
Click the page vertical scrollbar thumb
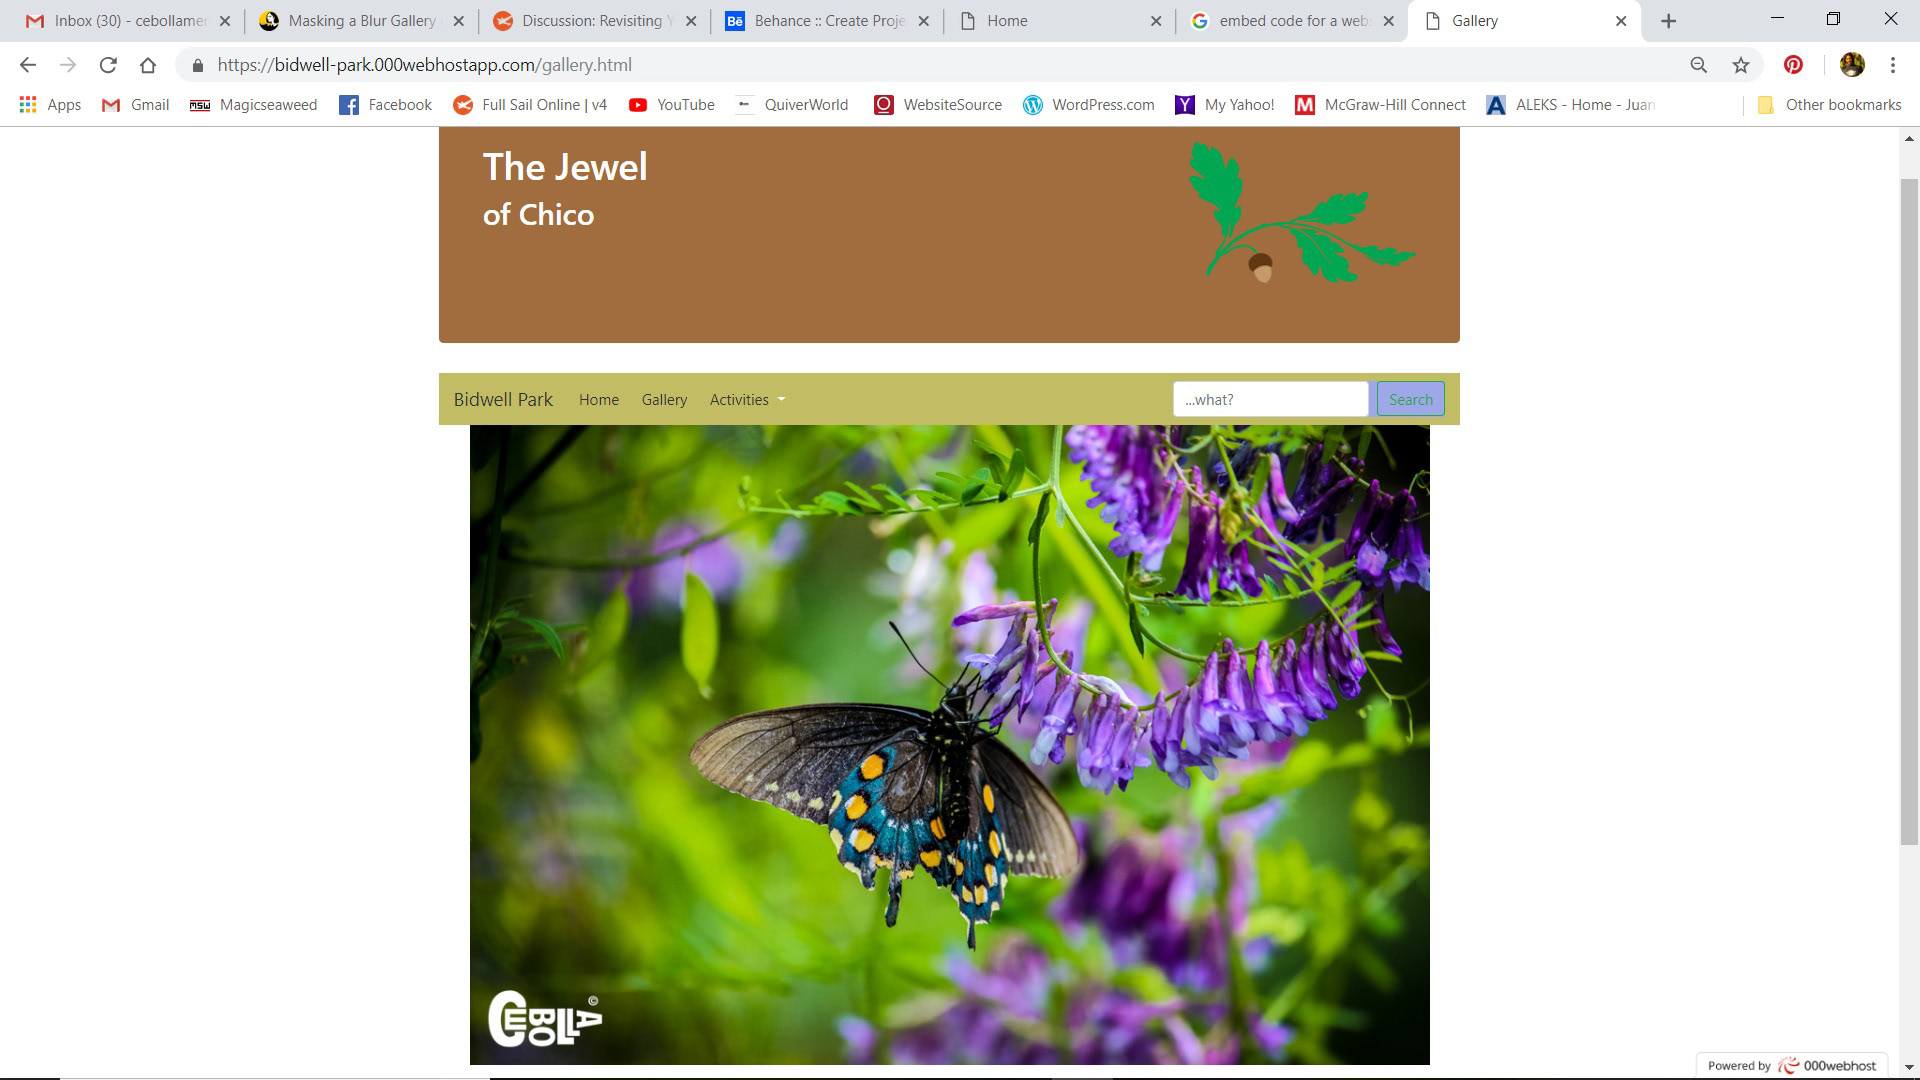pos(1909,512)
